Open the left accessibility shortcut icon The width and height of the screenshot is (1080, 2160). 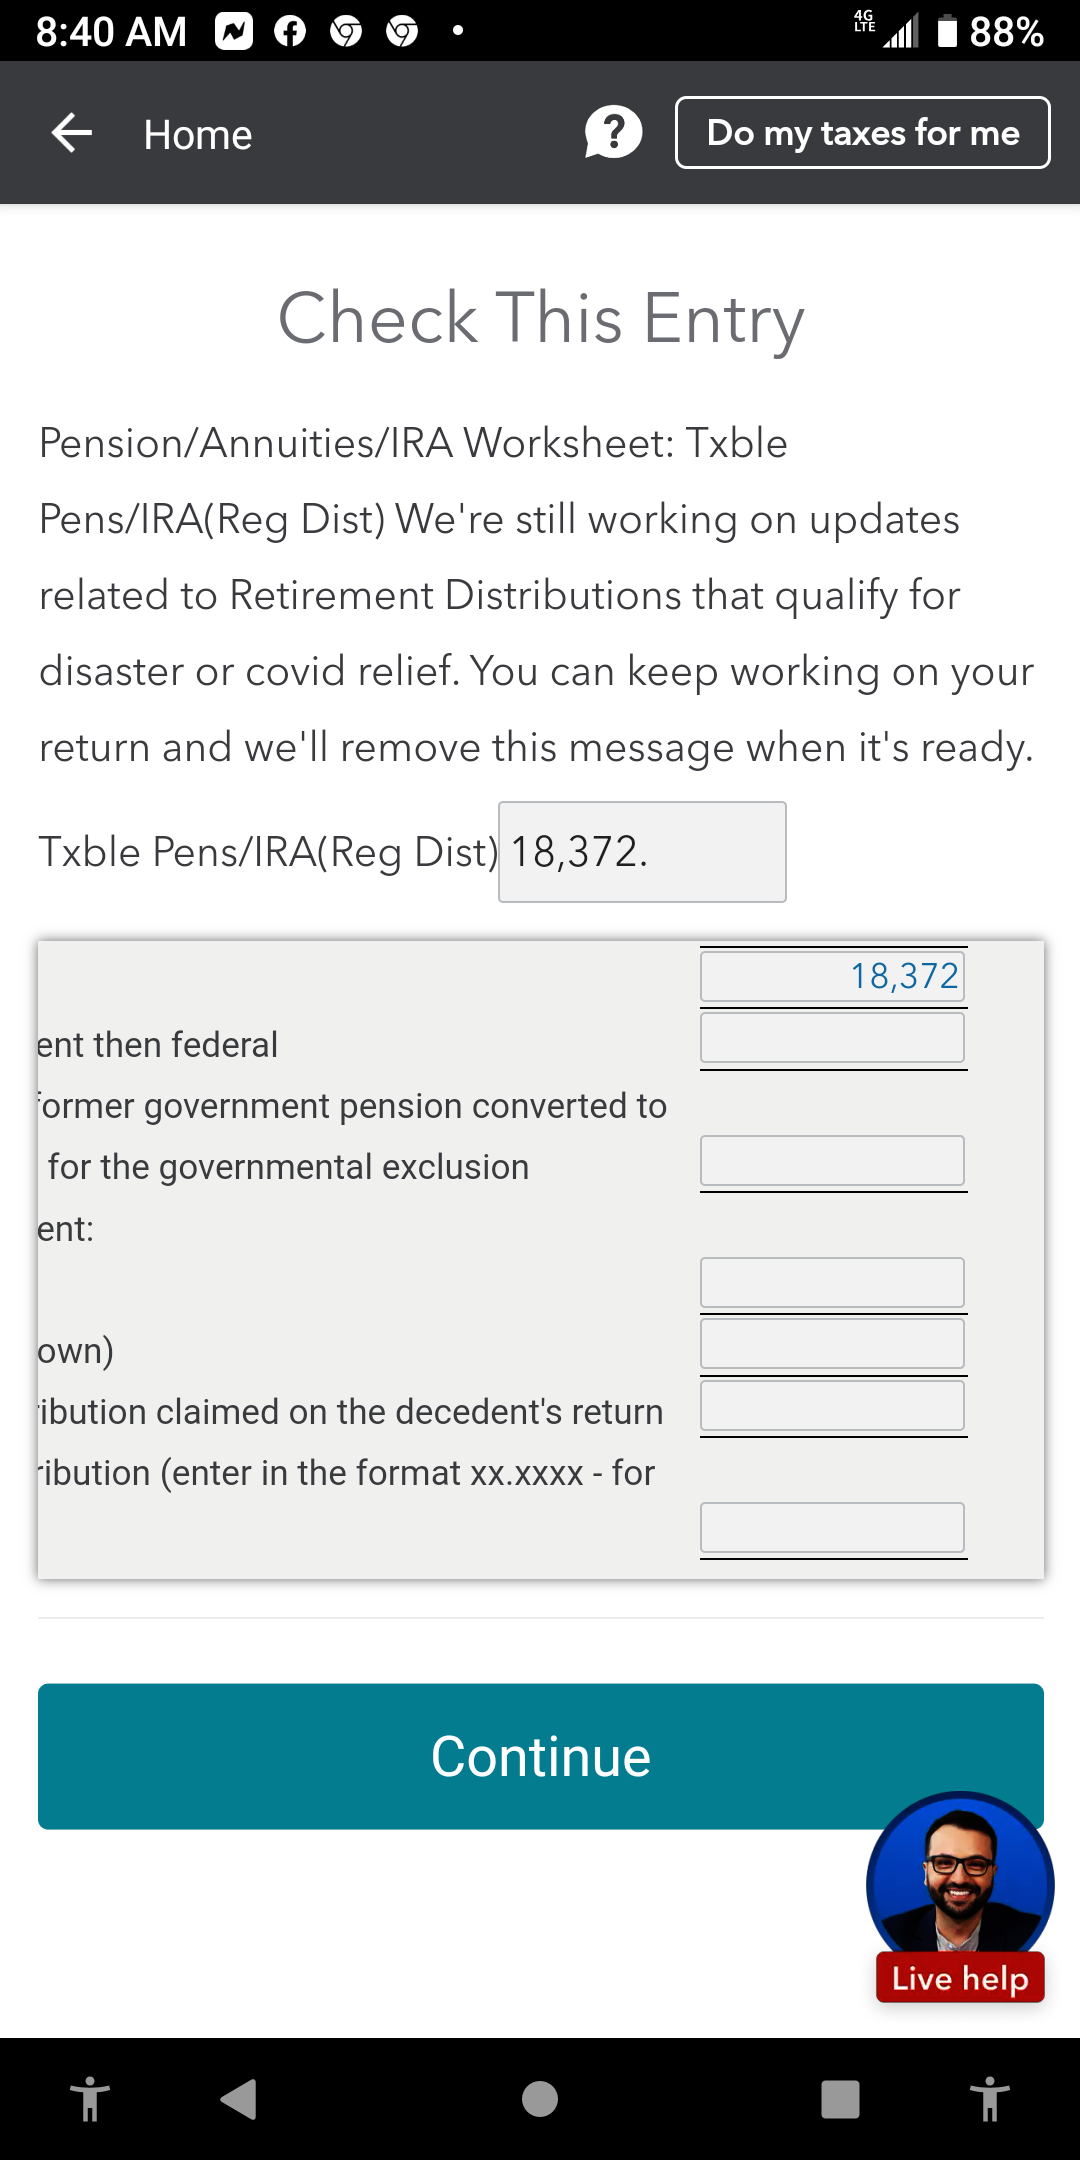(x=91, y=2101)
